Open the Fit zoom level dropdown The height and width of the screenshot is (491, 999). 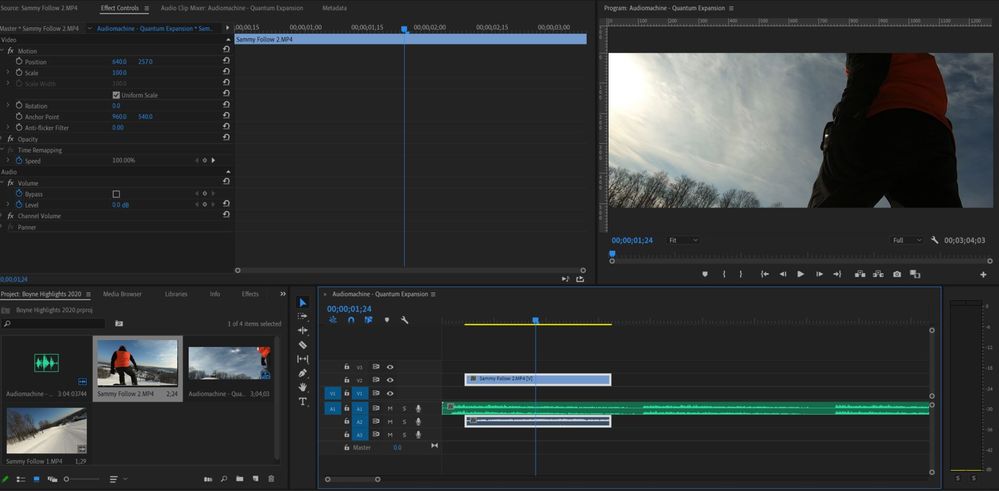point(684,240)
